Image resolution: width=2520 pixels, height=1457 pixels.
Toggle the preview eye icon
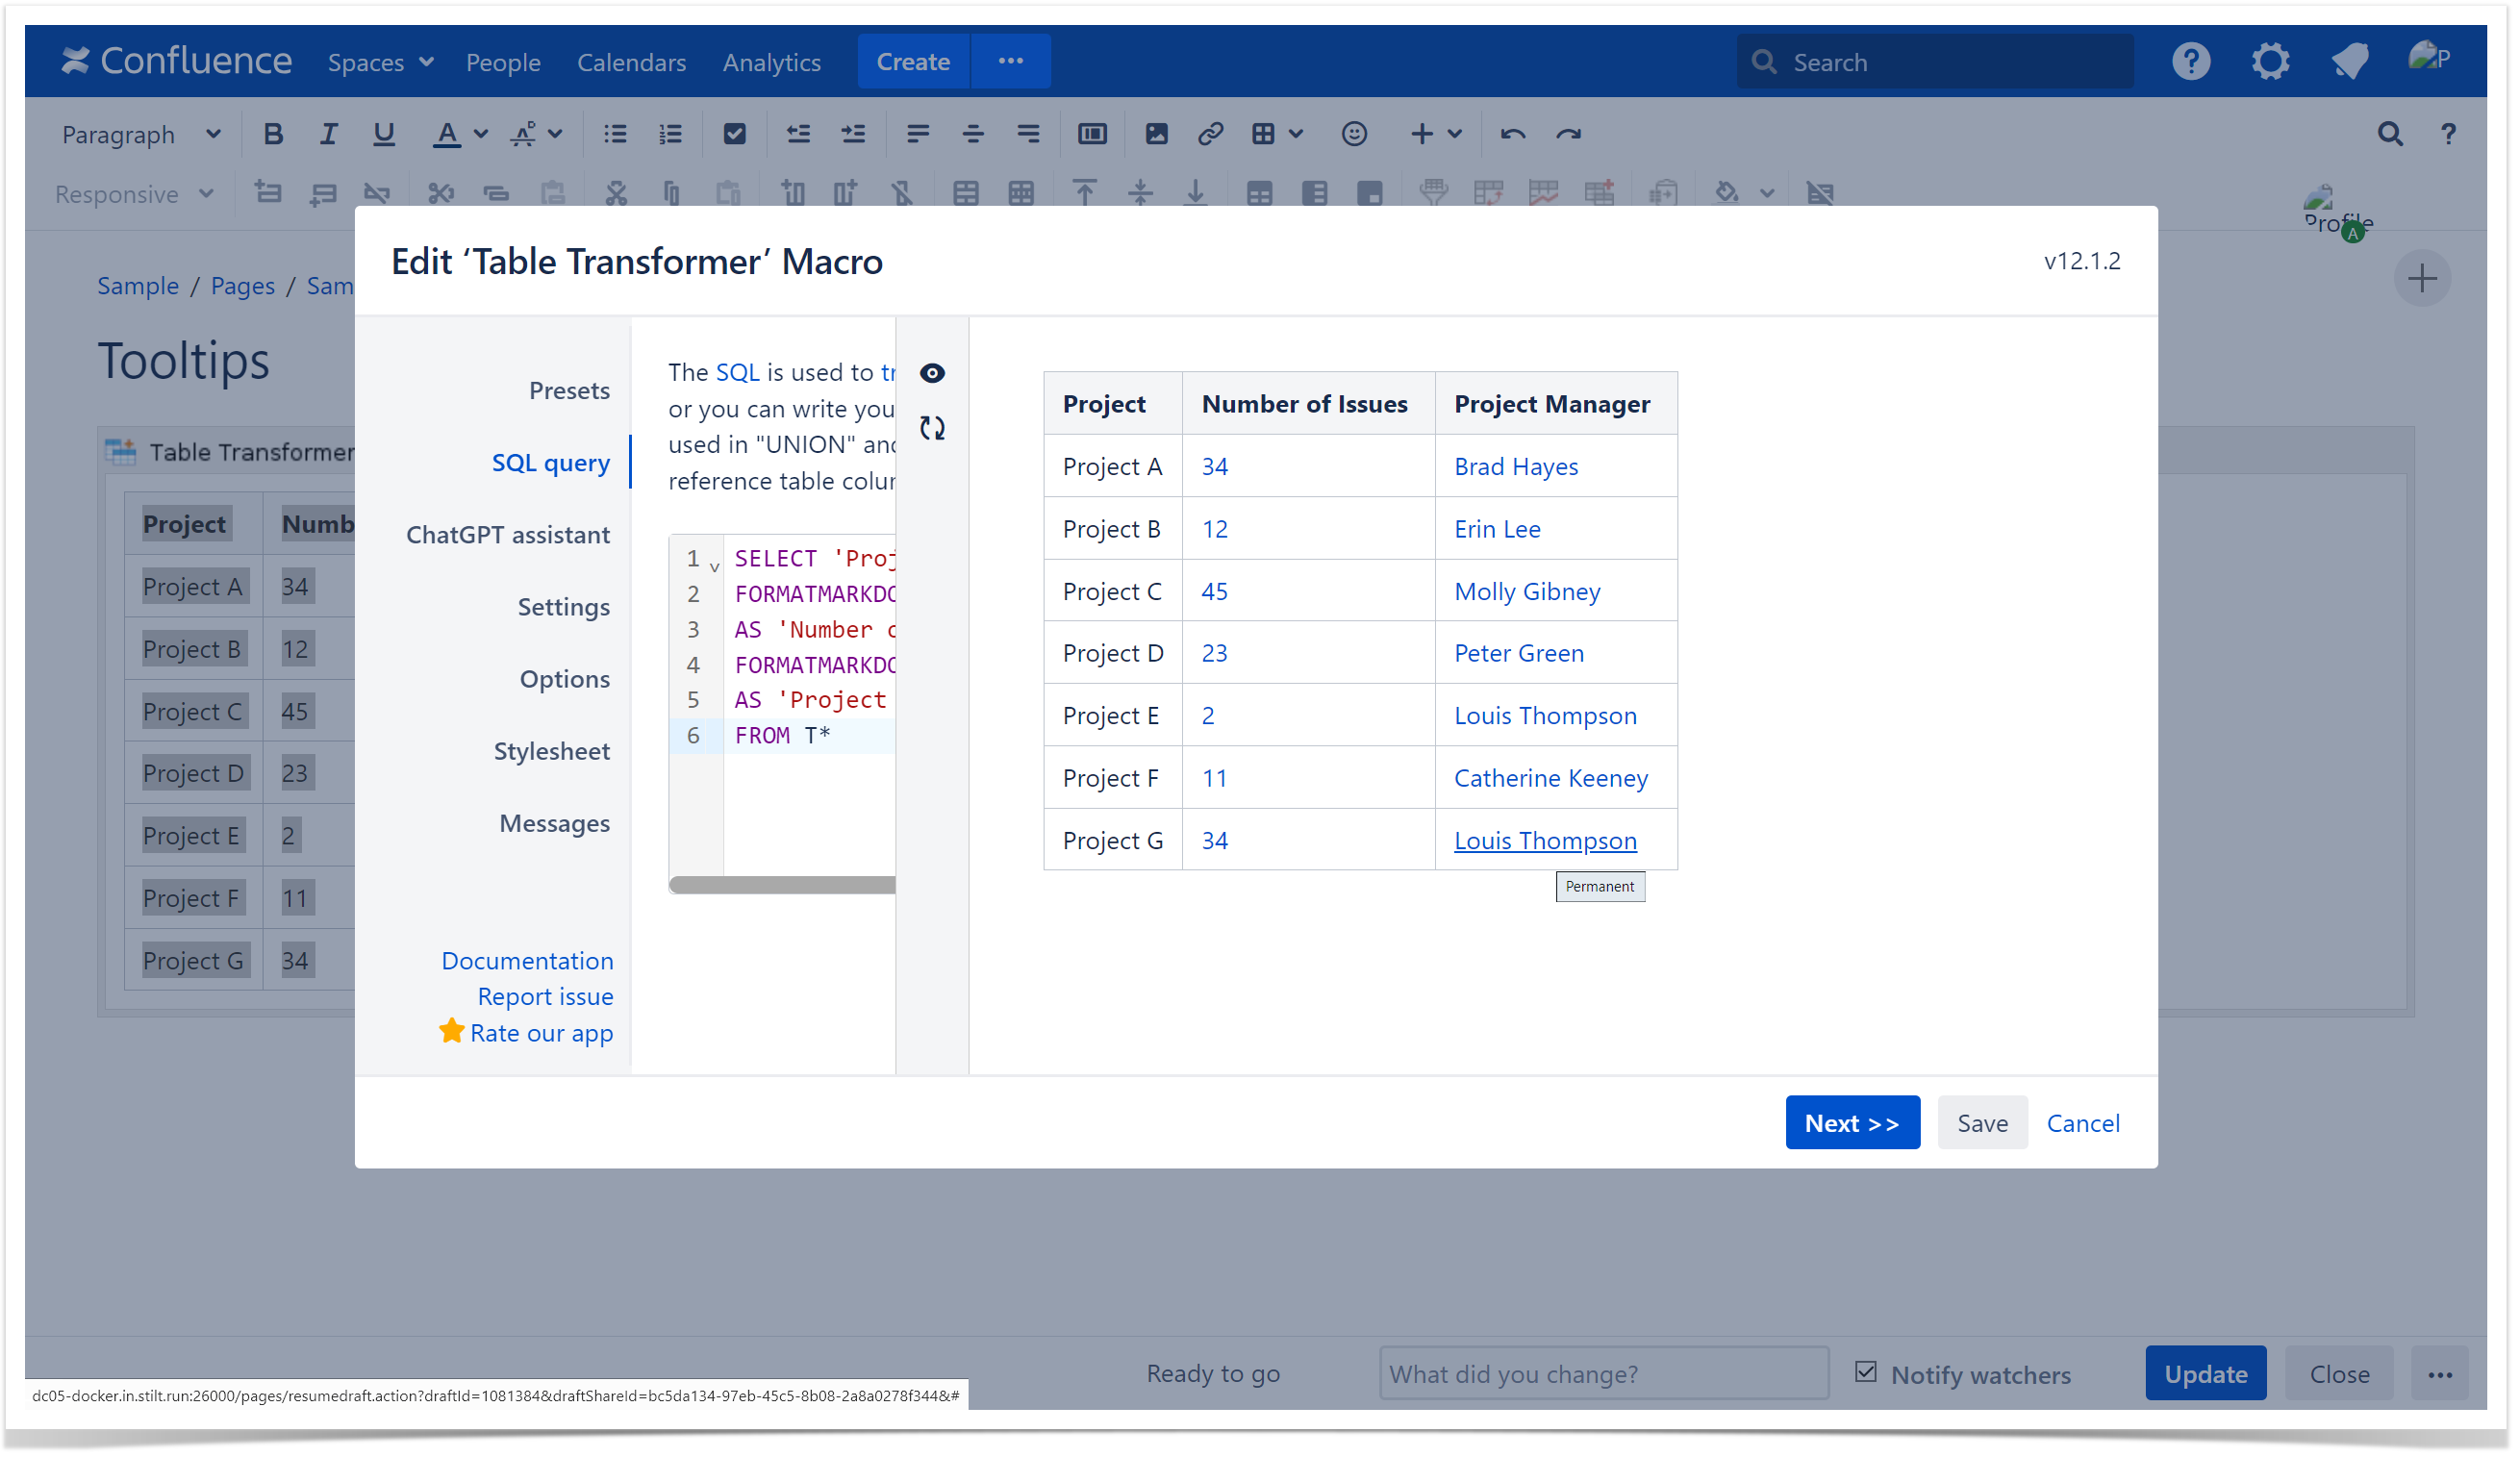(x=932, y=373)
